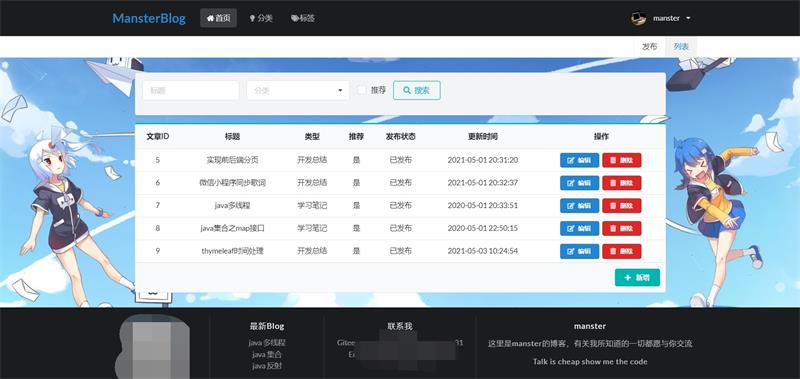Open footer link java 集合
The width and height of the screenshot is (800, 379).
(x=267, y=355)
